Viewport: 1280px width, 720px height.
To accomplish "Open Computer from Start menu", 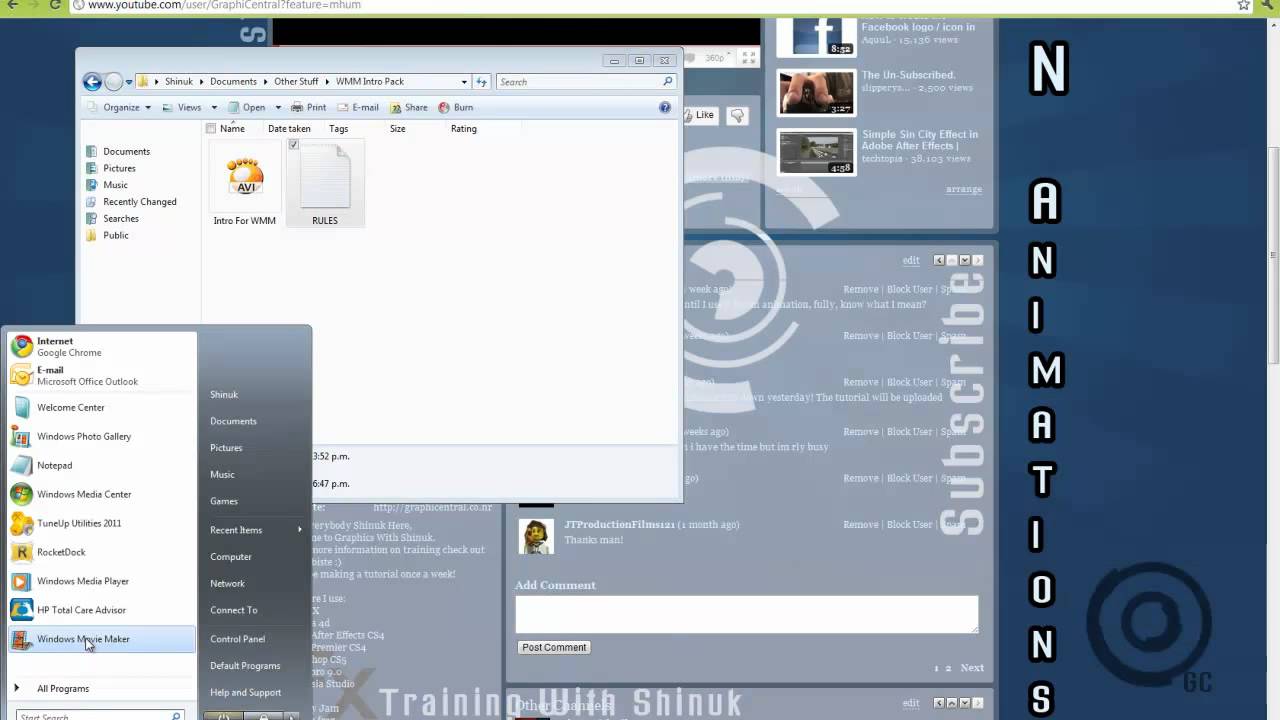I will click(x=230, y=557).
